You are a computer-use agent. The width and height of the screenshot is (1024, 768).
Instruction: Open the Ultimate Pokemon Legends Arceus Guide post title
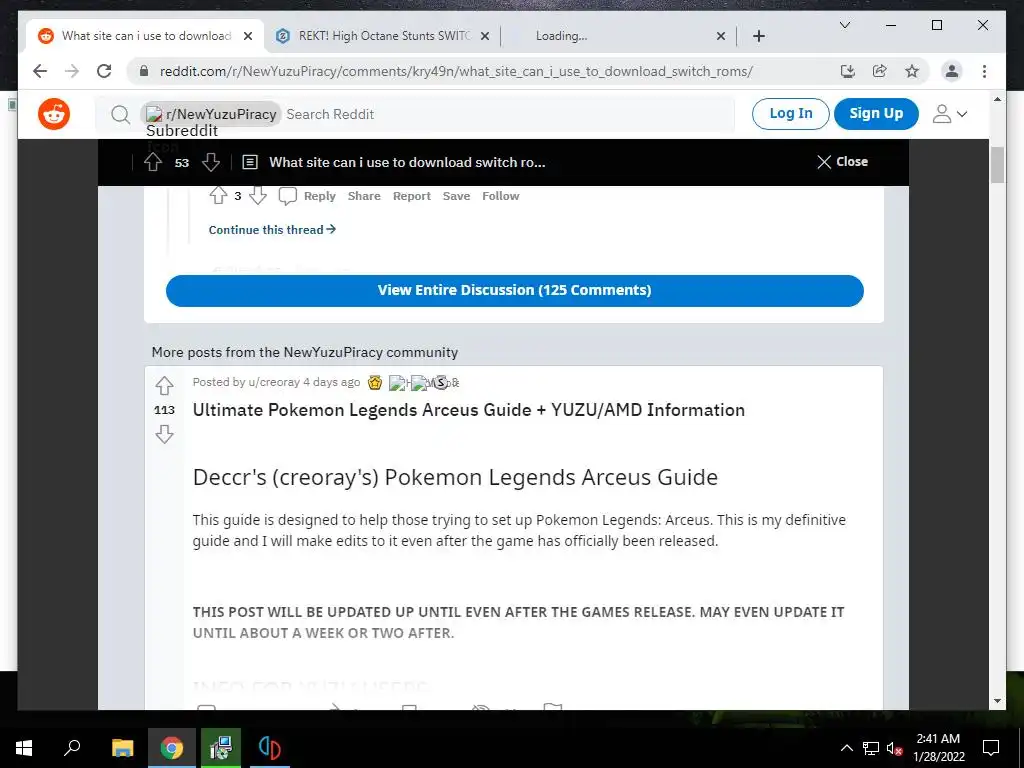pos(468,410)
